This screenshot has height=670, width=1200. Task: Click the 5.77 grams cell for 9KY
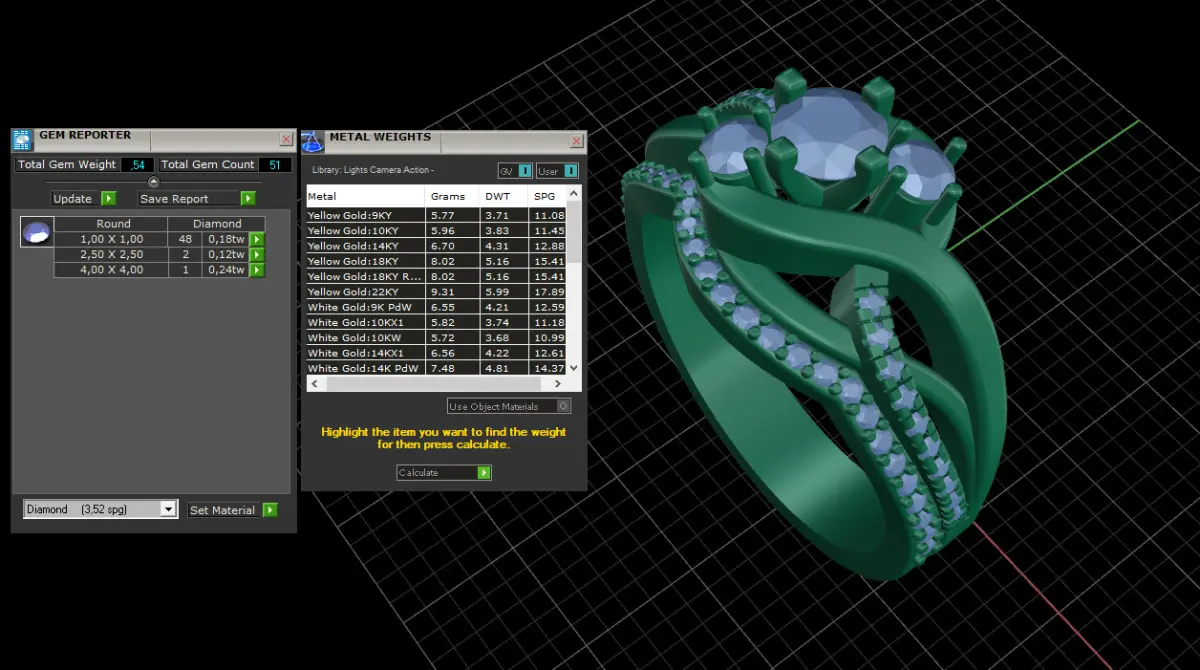[x=453, y=215]
